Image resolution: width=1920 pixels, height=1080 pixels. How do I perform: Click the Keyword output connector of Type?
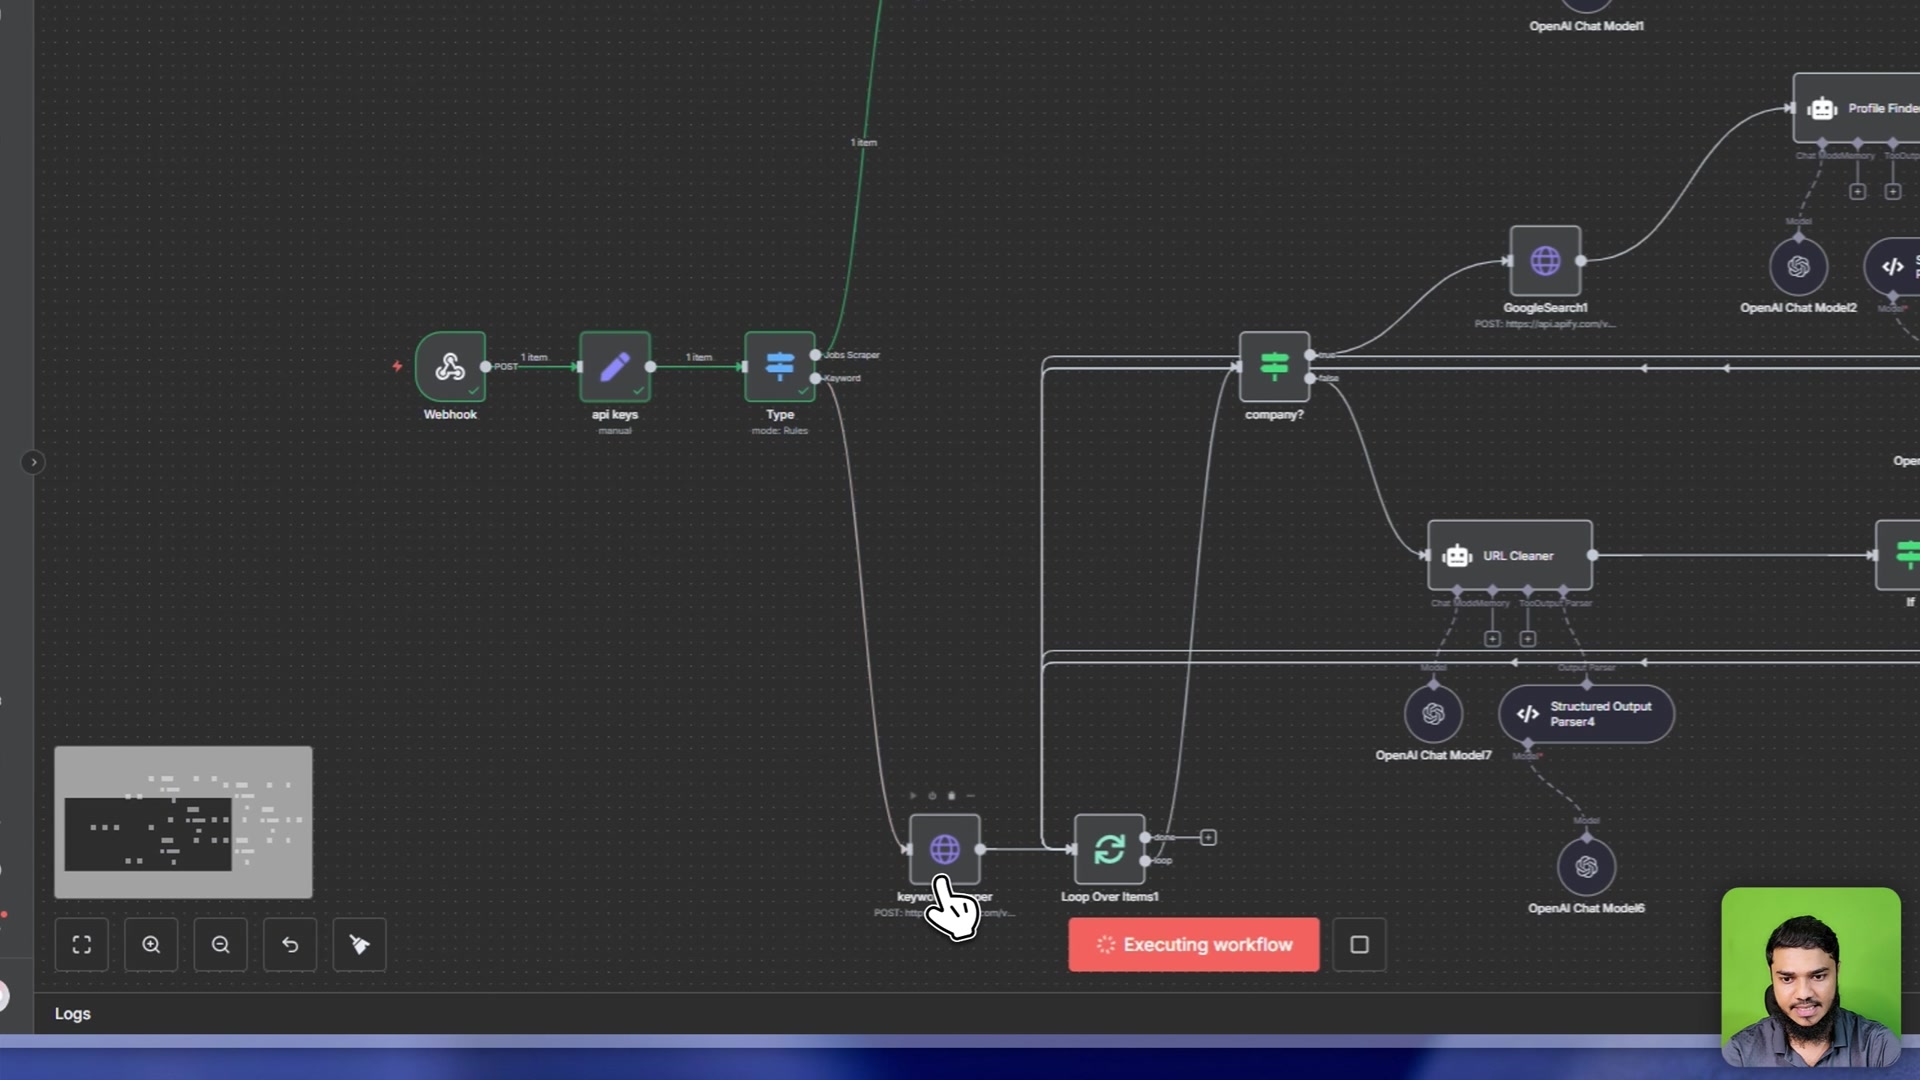tap(816, 378)
